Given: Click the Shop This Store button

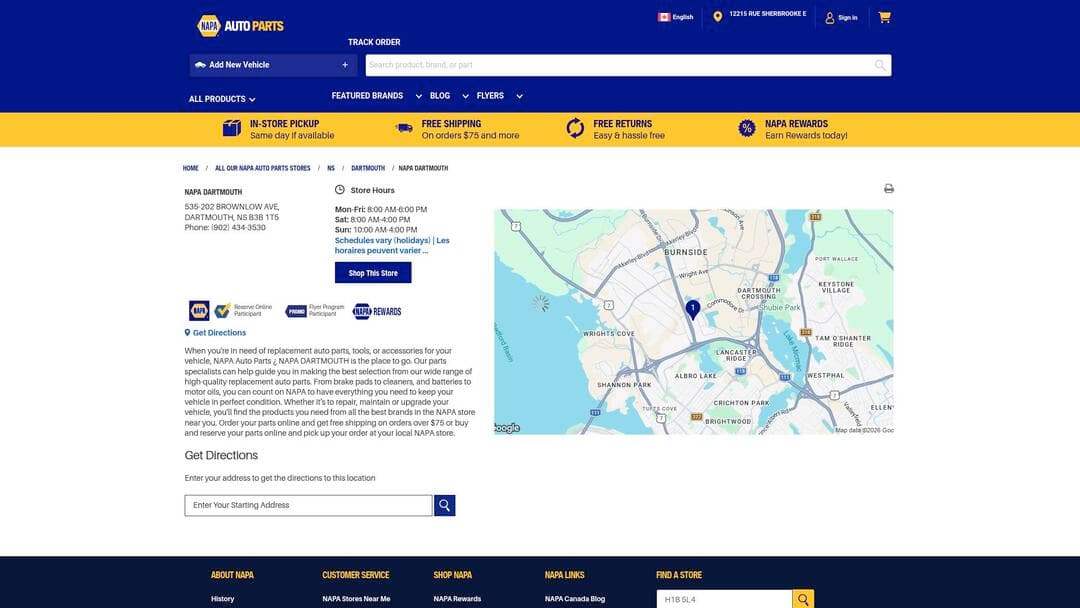Looking at the screenshot, I should tap(373, 271).
